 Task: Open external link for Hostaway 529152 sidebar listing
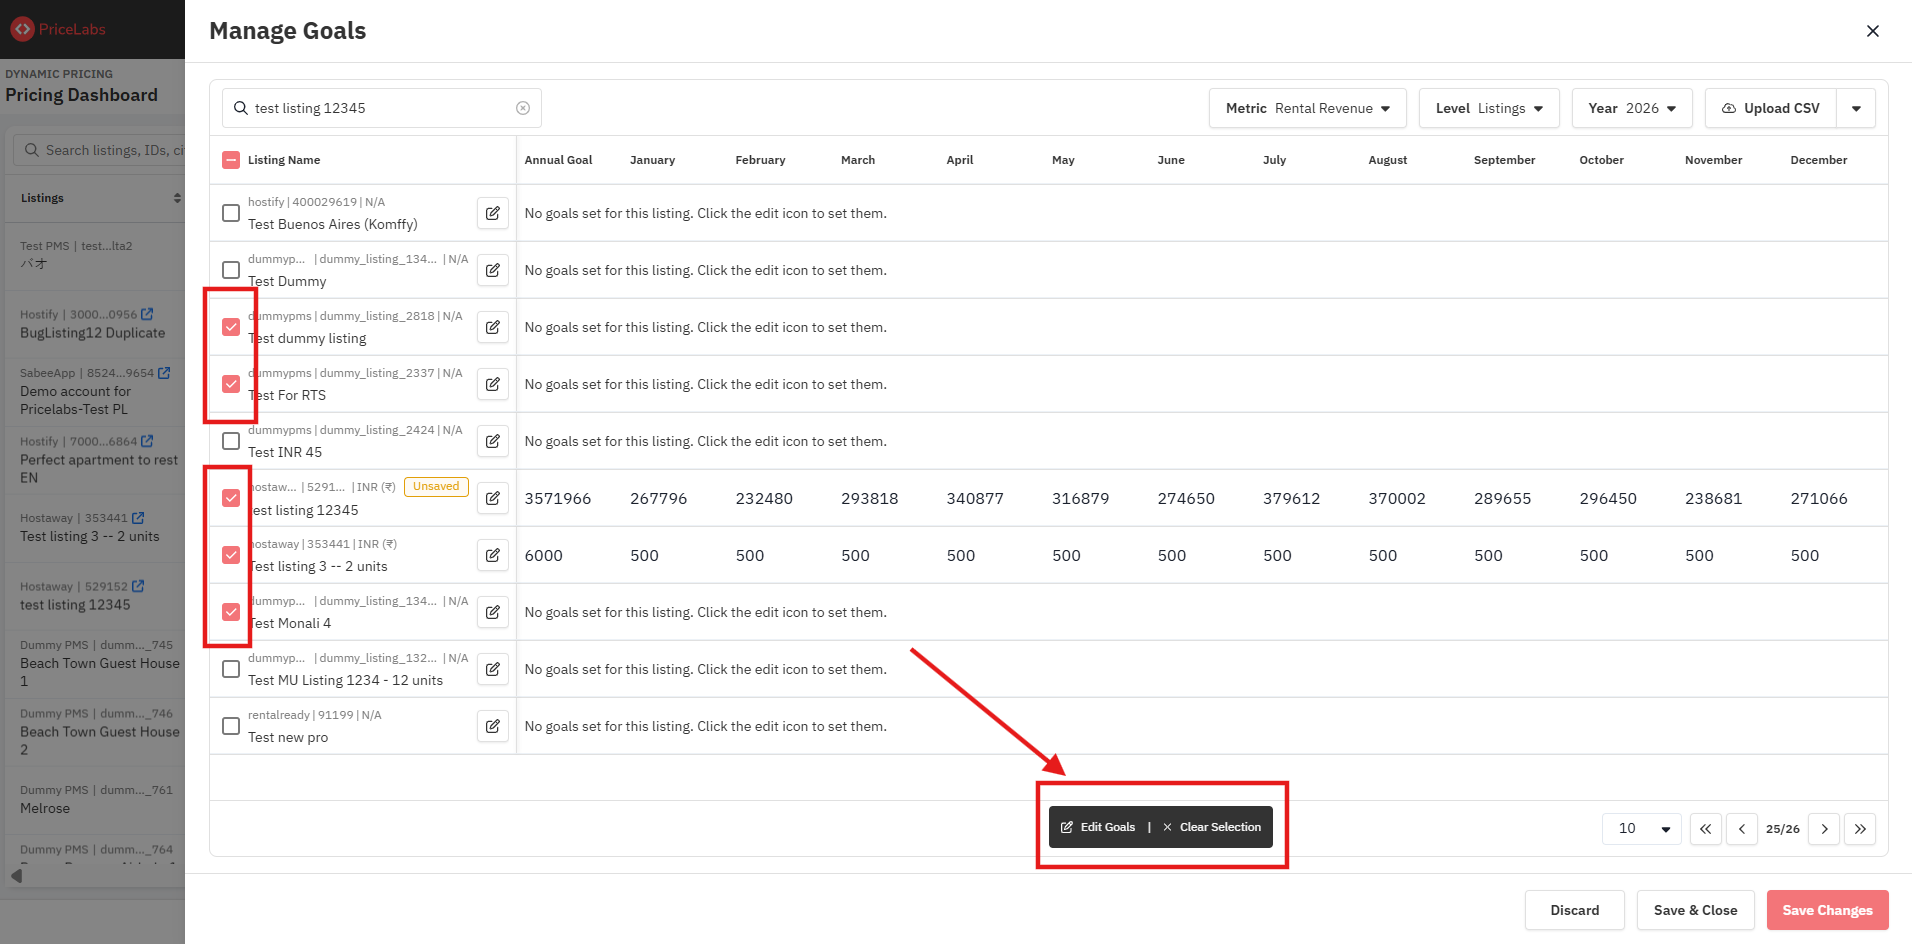[x=138, y=586]
